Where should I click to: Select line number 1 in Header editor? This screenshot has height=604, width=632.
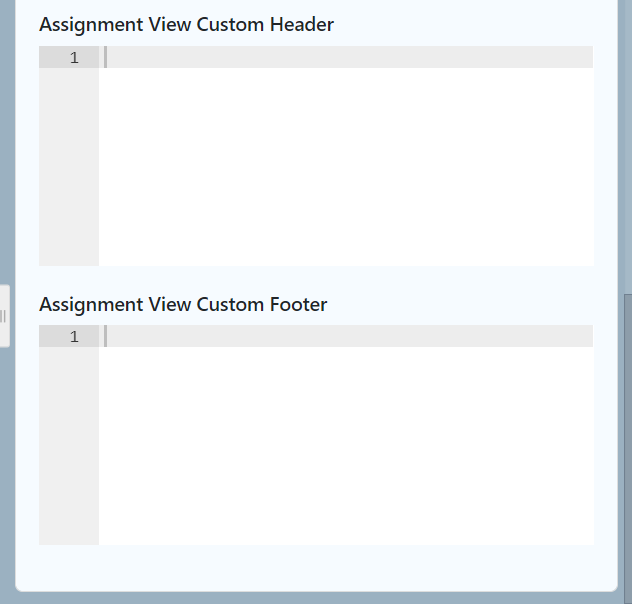[x=74, y=58]
